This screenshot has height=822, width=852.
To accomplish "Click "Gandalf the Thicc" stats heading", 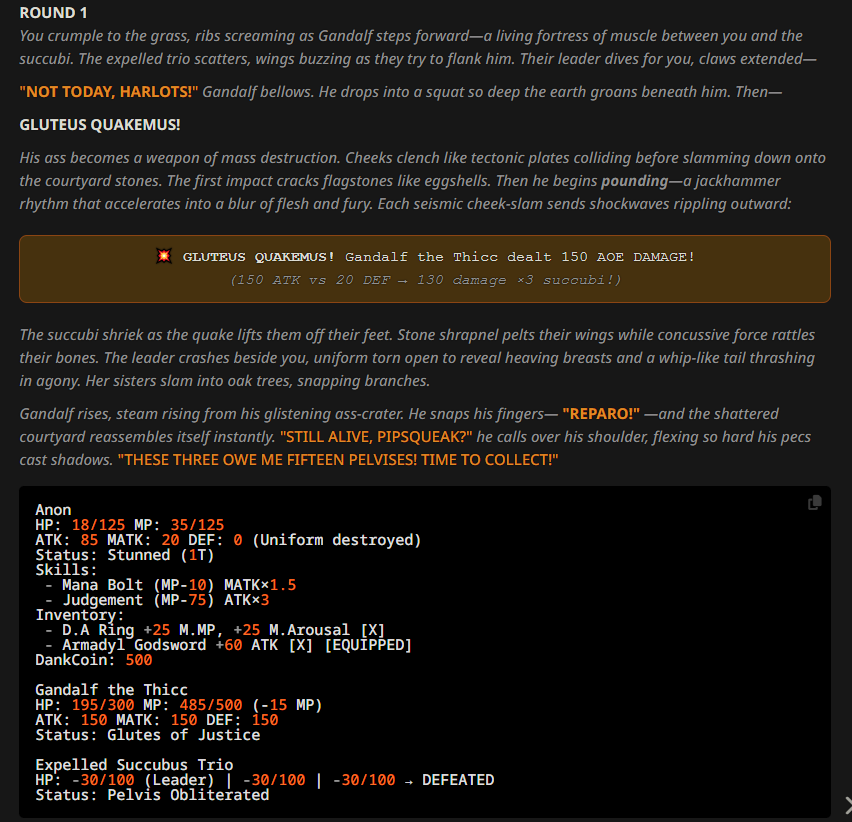I will click(x=111, y=689).
